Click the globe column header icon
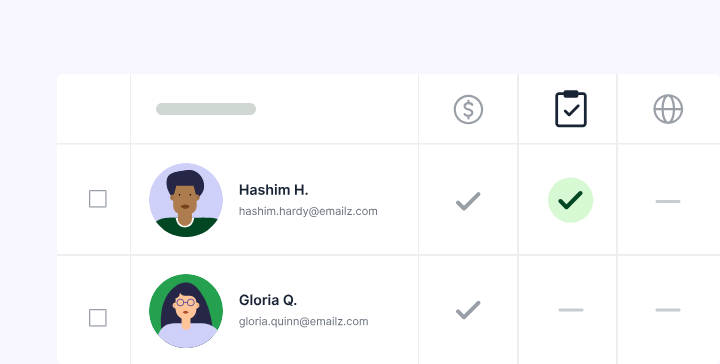Image resolution: width=720 pixels, height=364 pixels. point(668,109)
